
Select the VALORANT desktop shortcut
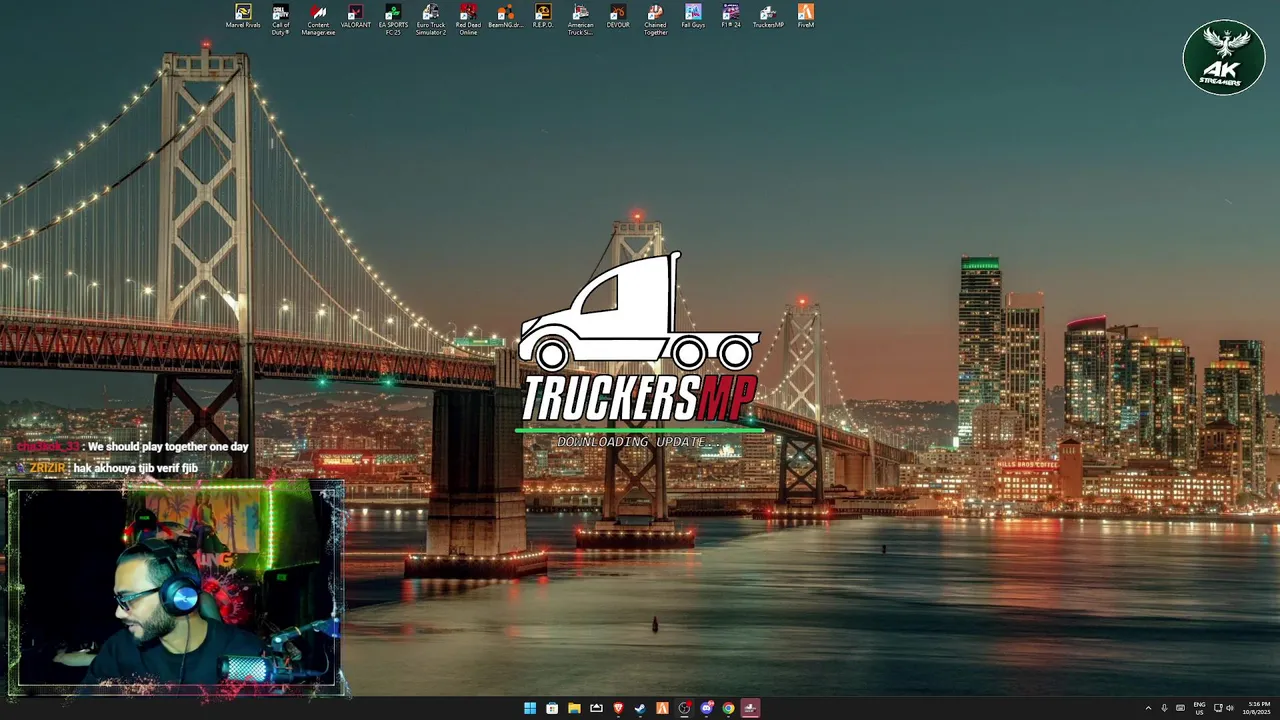(x=356, y=17)
